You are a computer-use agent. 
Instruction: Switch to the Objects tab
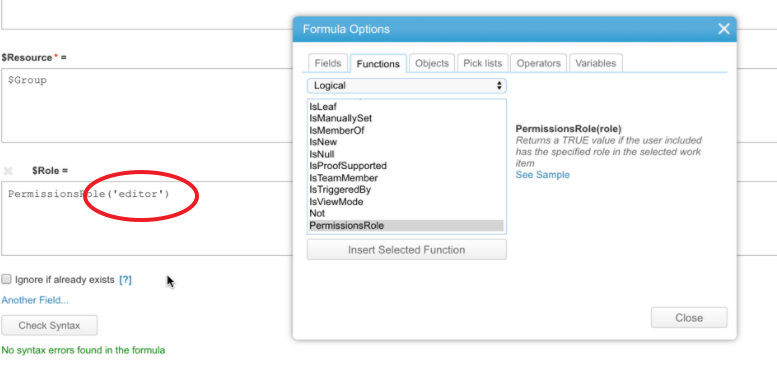coord(432,63)
